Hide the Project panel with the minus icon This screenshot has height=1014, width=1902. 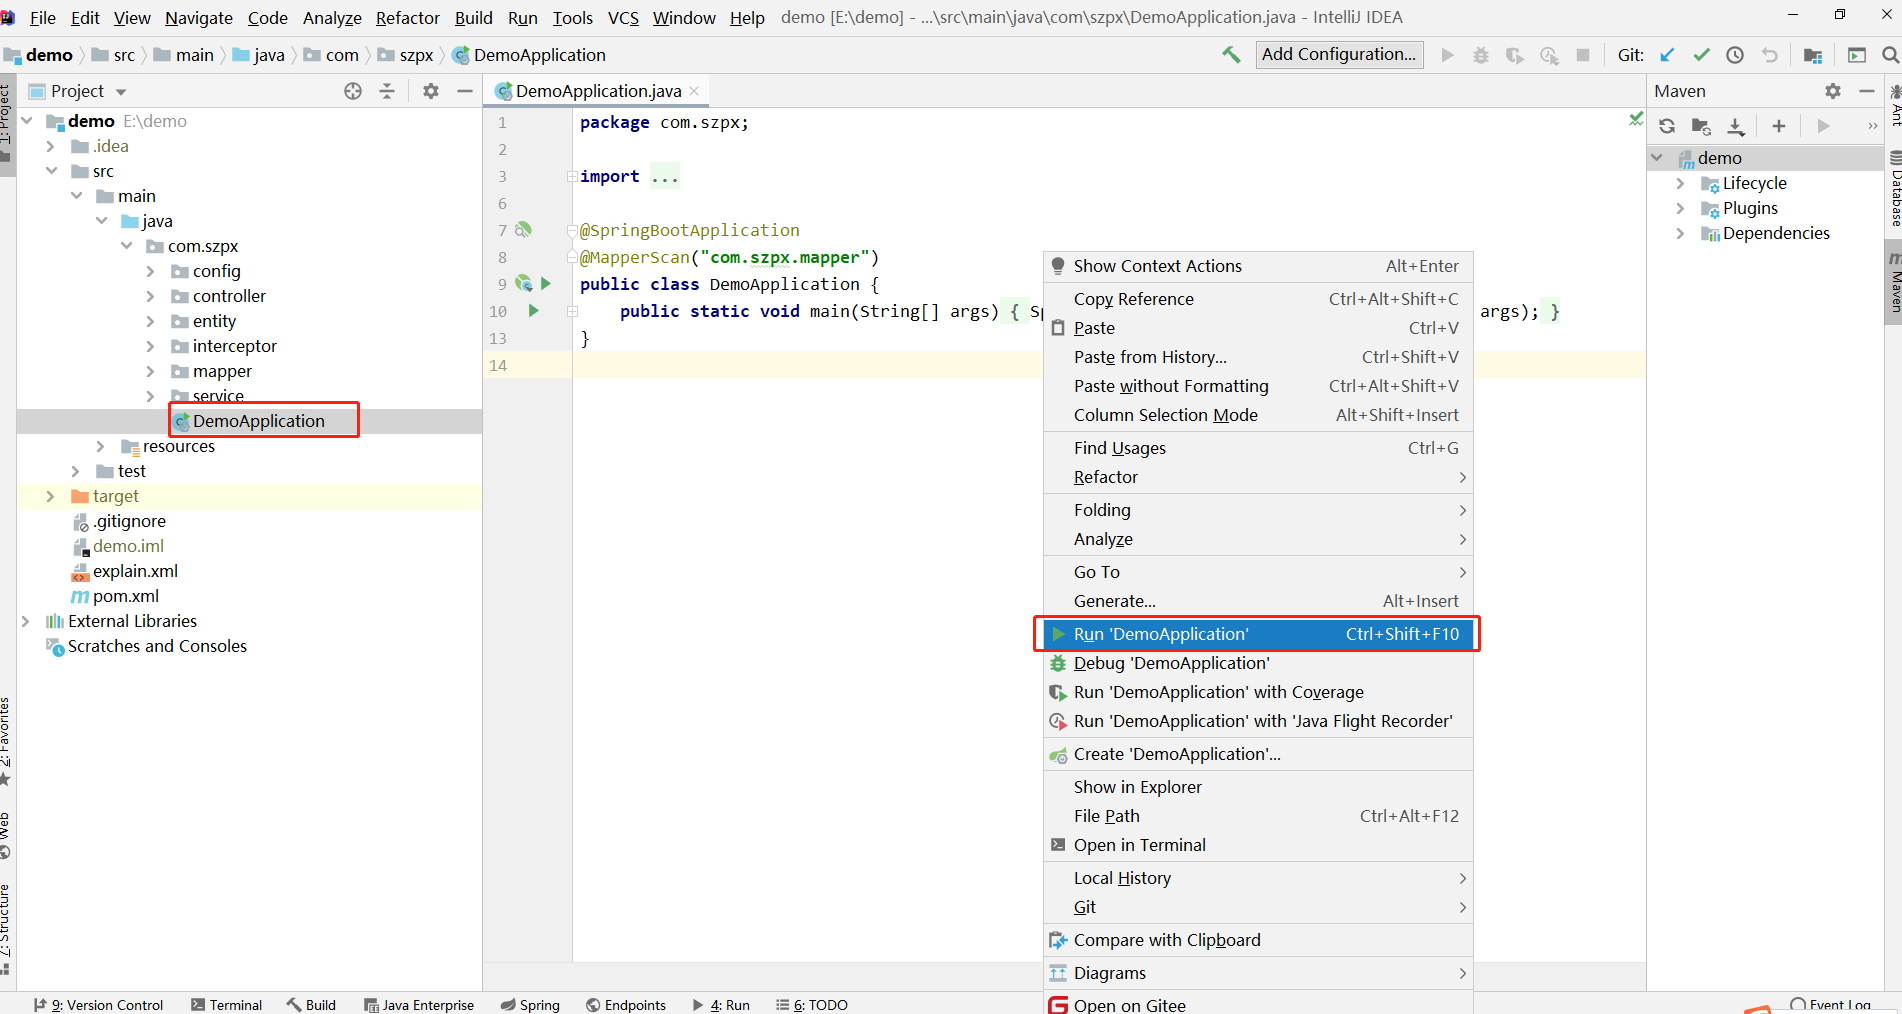coord(465,91)
